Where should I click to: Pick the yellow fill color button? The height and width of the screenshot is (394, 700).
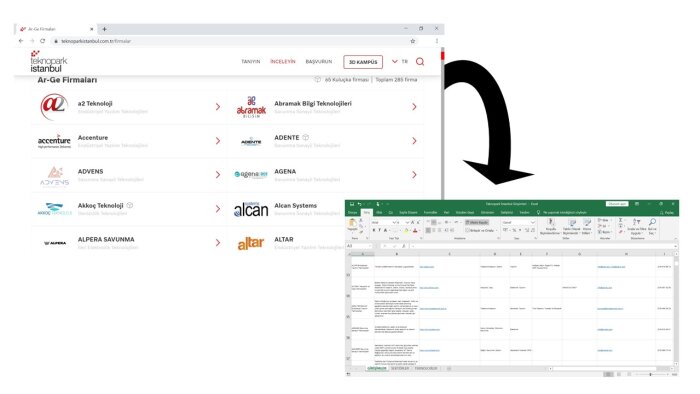point(406,230)
